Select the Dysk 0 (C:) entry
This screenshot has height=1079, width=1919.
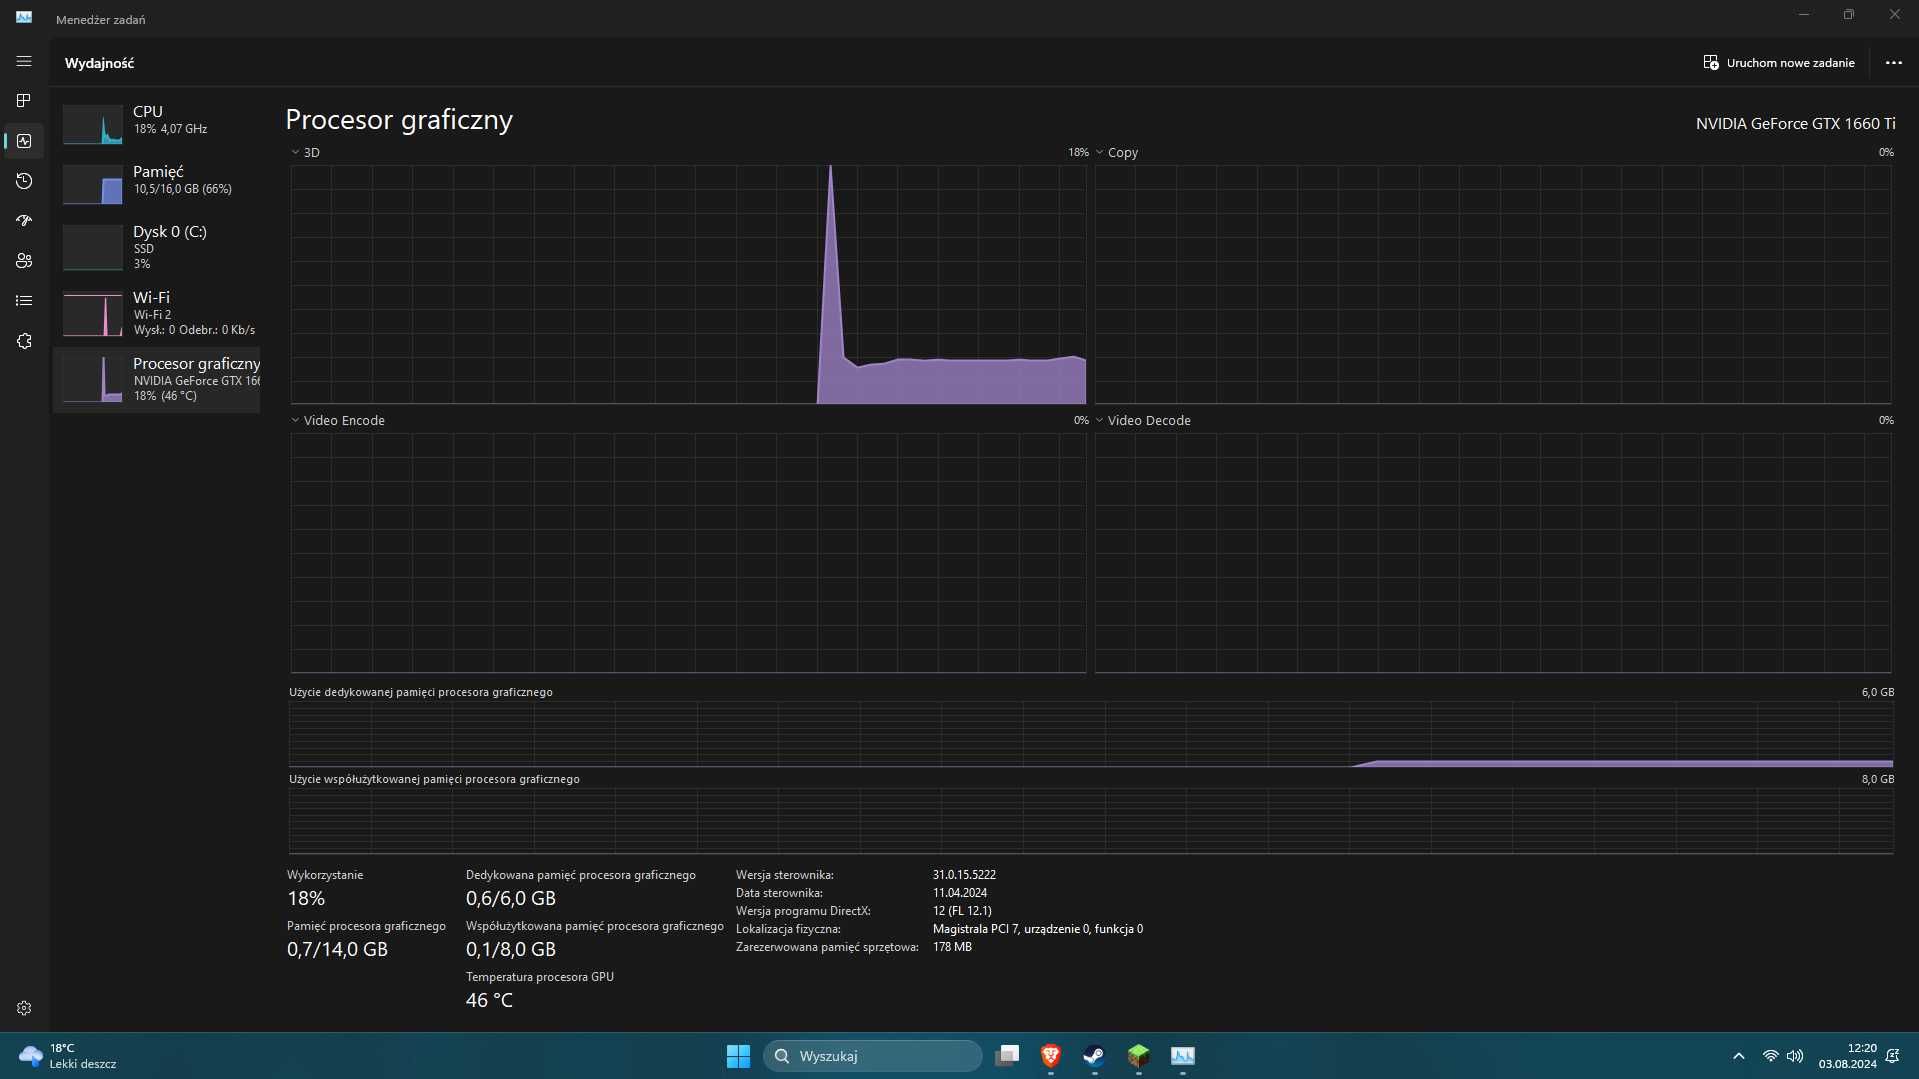157,247
